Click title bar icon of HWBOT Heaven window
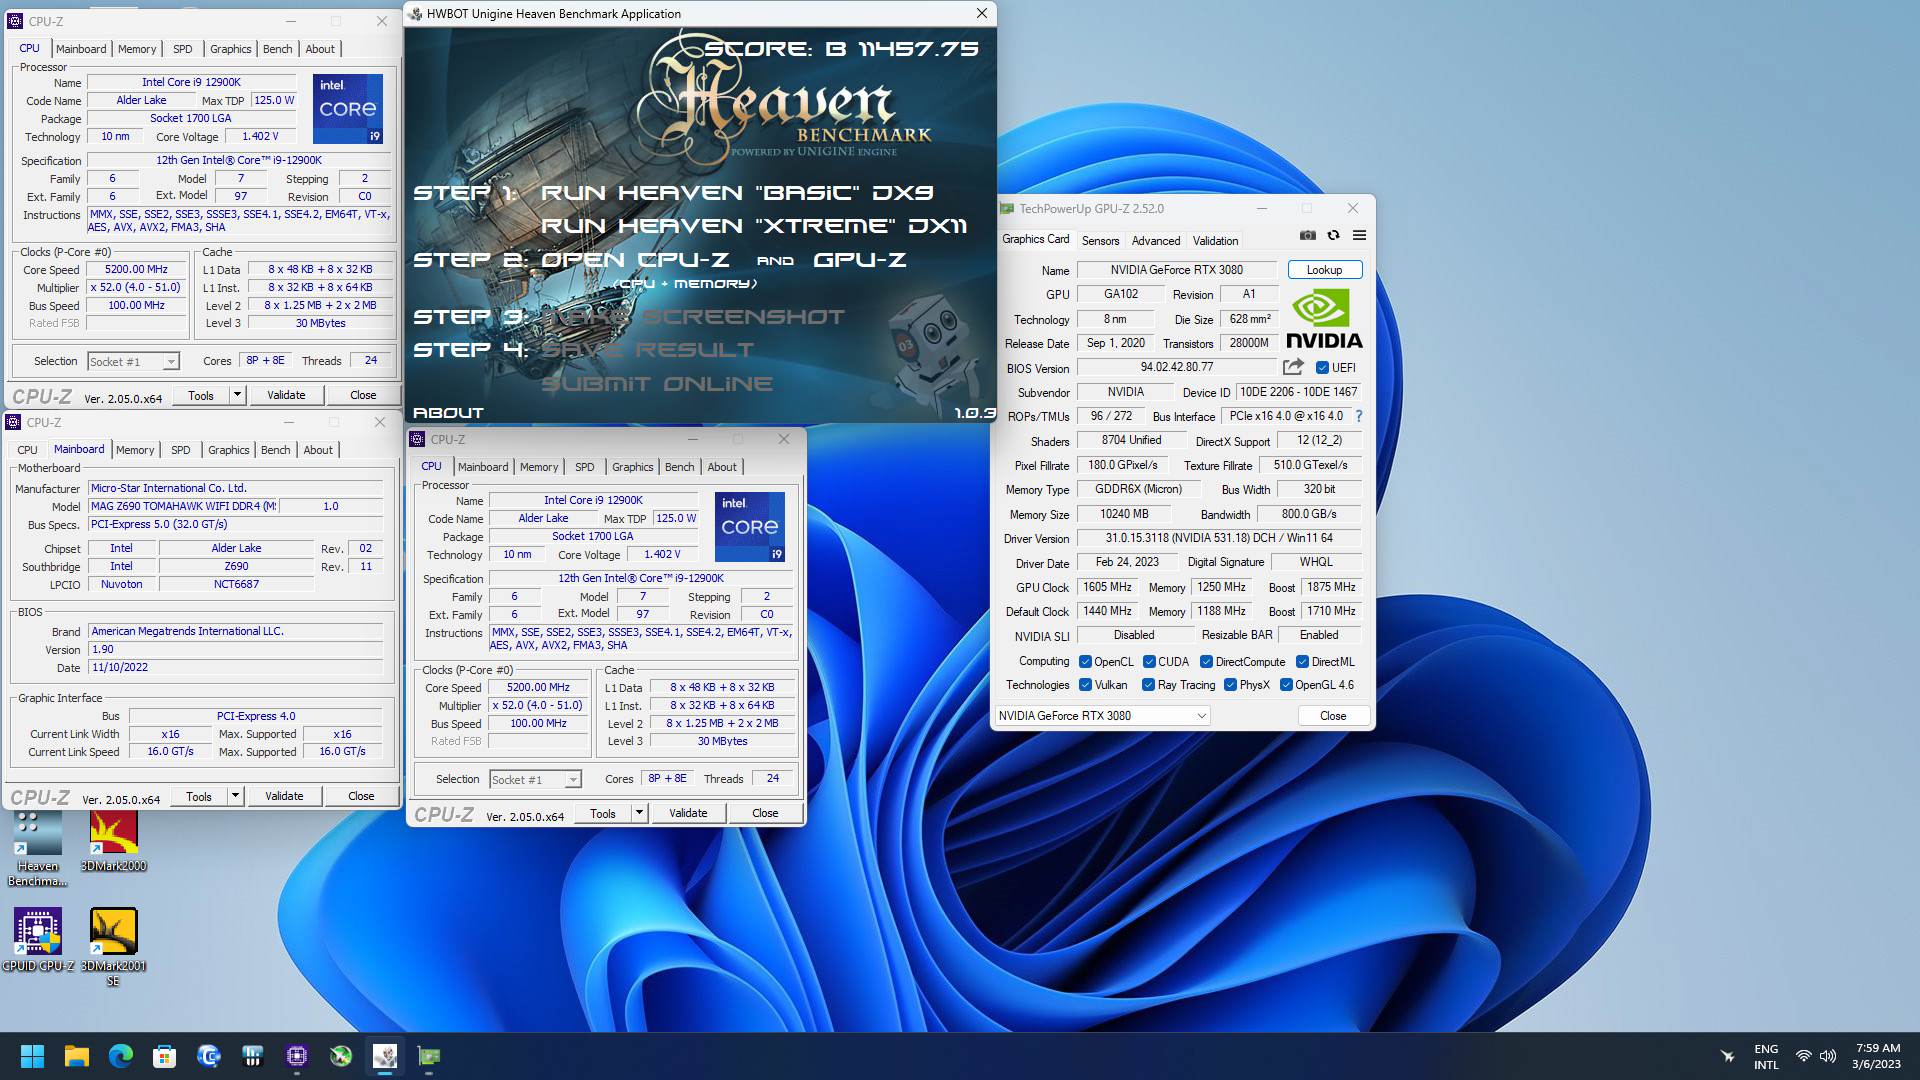 pos(416,14)
